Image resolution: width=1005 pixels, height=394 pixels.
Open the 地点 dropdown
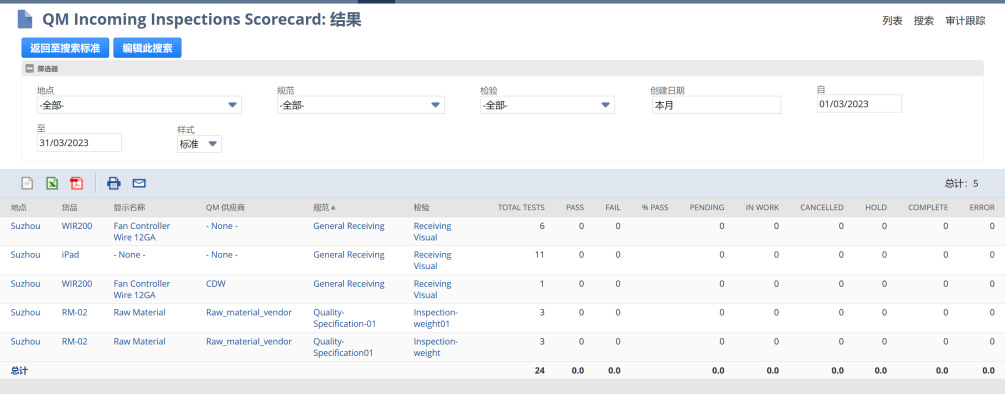pos(139,105)
